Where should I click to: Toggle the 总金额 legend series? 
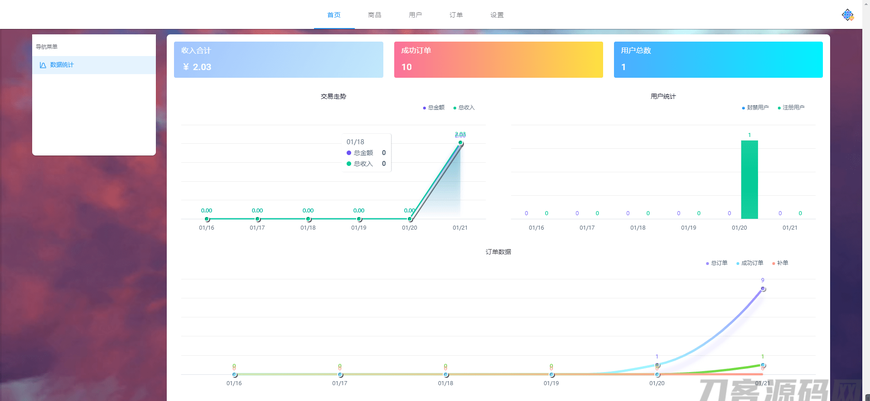tap(434, 107)
